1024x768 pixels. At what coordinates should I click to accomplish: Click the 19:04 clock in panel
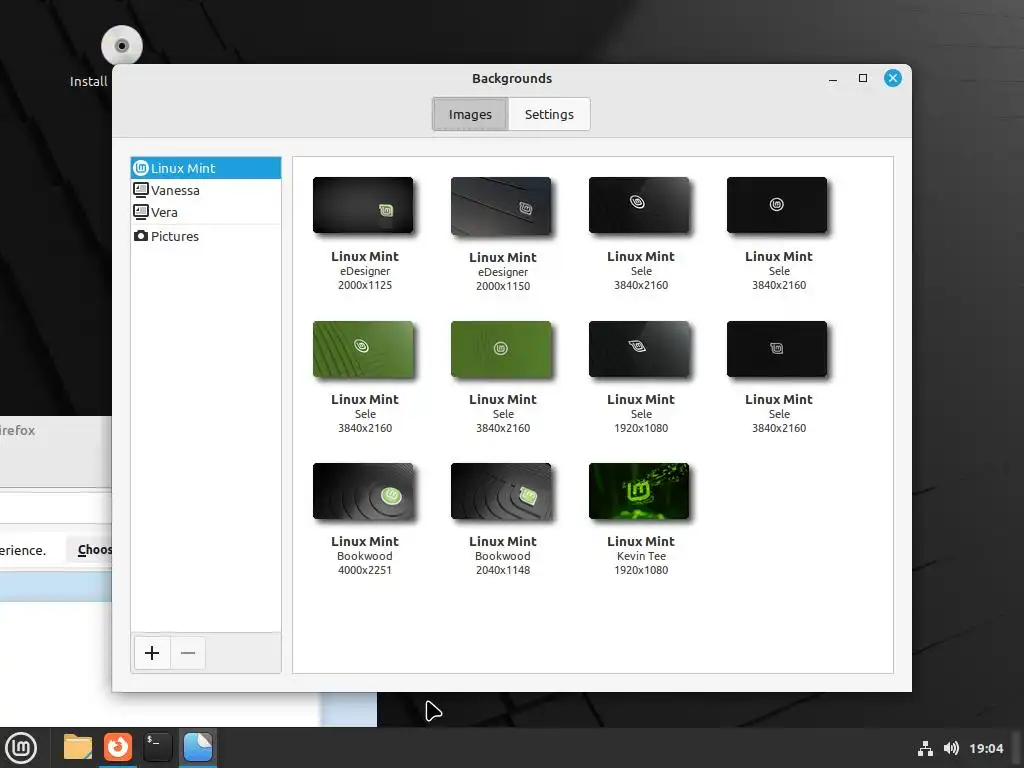(986, 748)
